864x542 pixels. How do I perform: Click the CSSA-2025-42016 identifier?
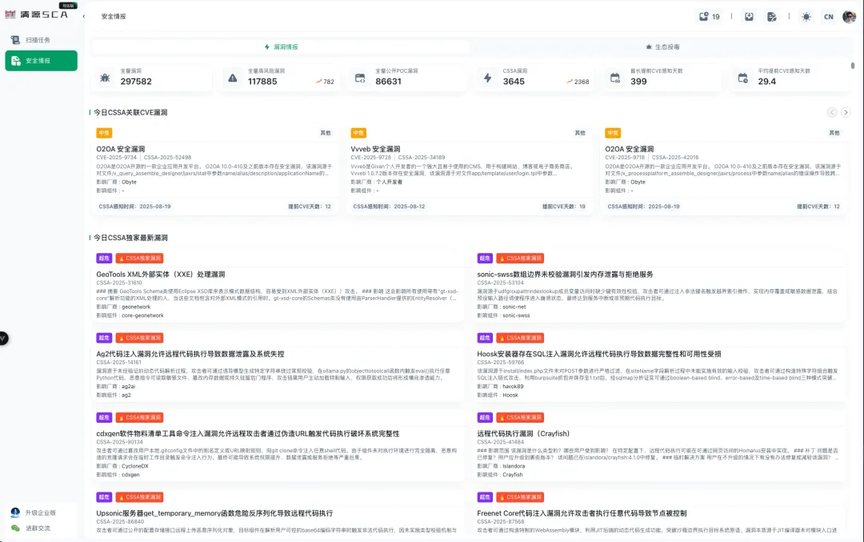point(675,158)
